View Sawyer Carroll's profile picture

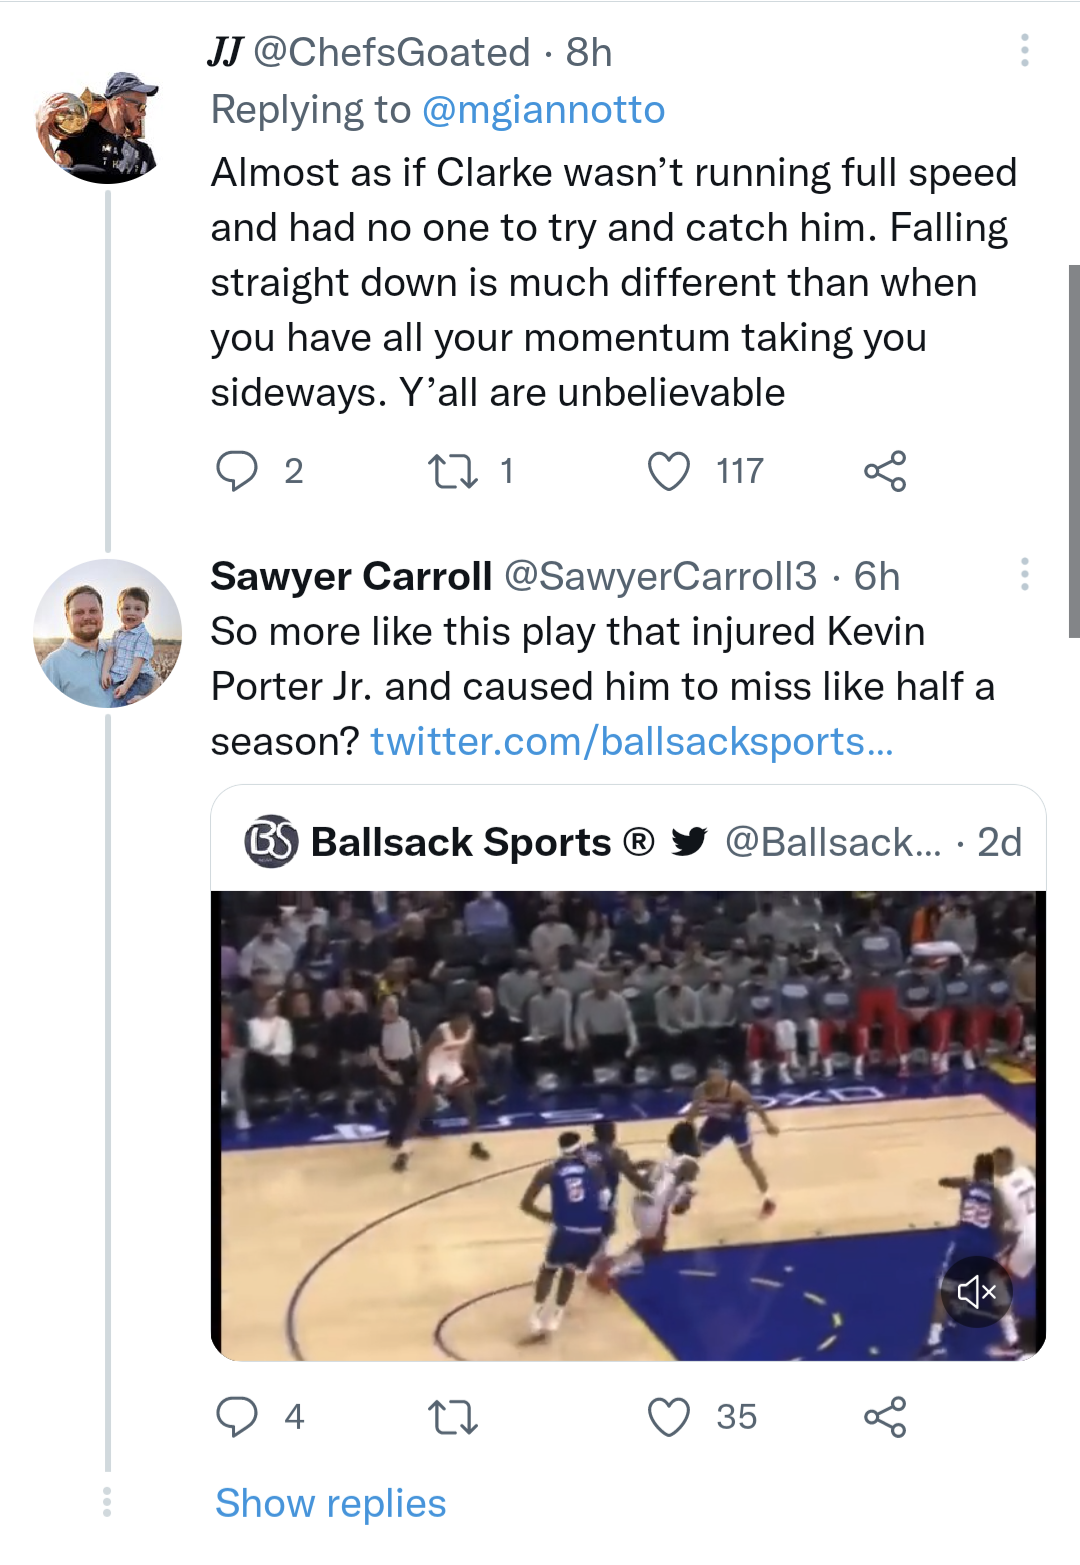(107, 633)
